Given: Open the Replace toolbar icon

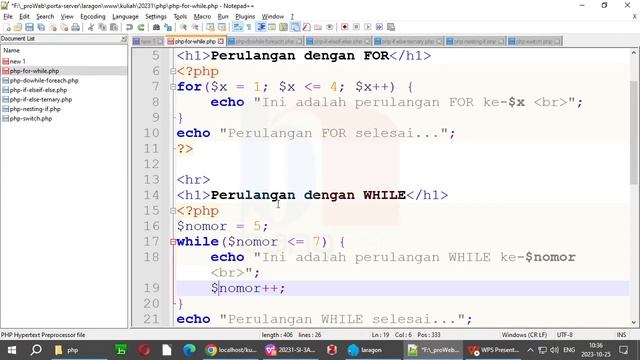Looking at the screenshot, I should (x=168, y=27).
